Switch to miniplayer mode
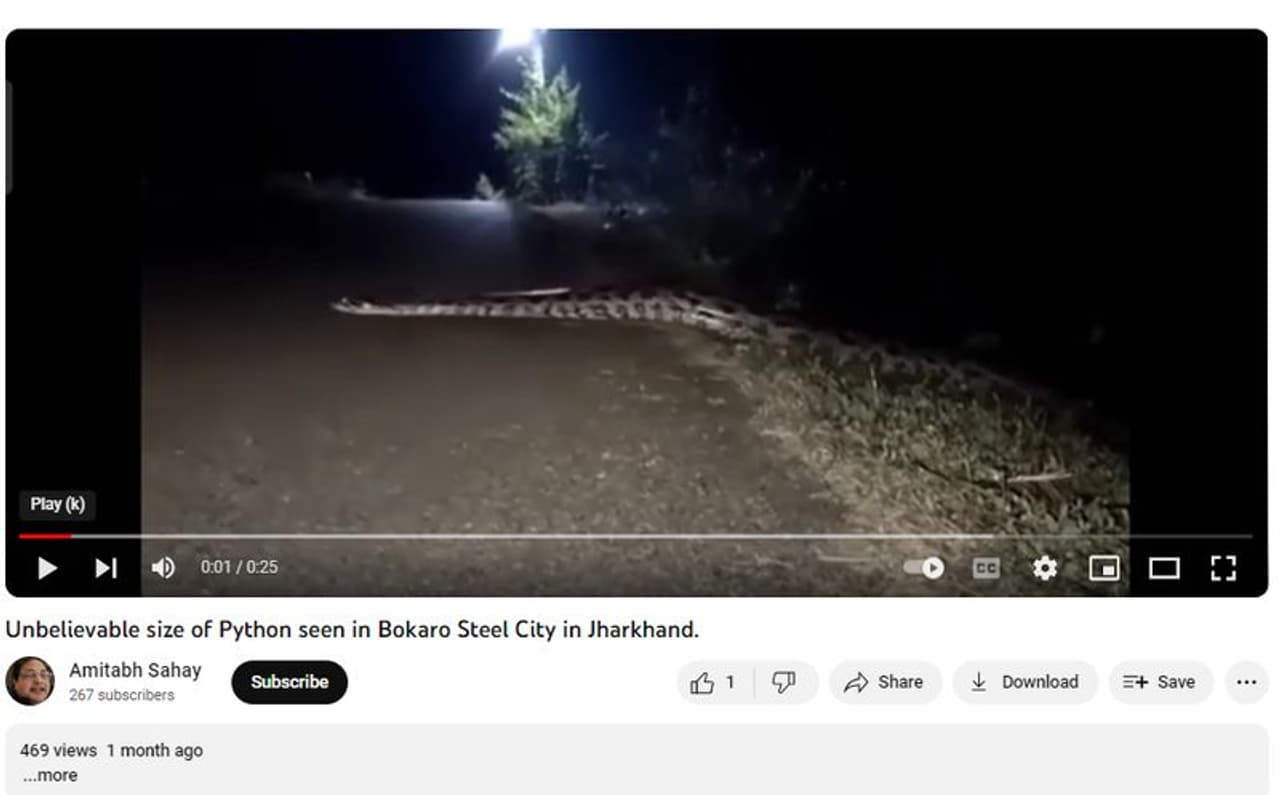This screenshot has height=795, width=1280. (x=1104, y=568)
